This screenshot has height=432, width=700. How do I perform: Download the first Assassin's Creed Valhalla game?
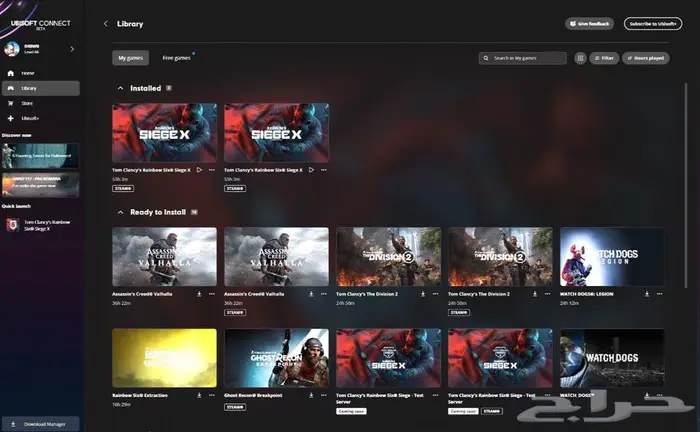click(199, 295)
